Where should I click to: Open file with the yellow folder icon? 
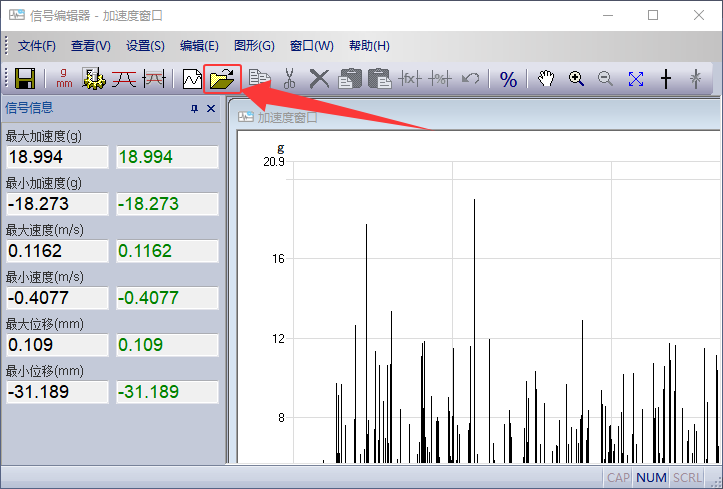[222, 79]
